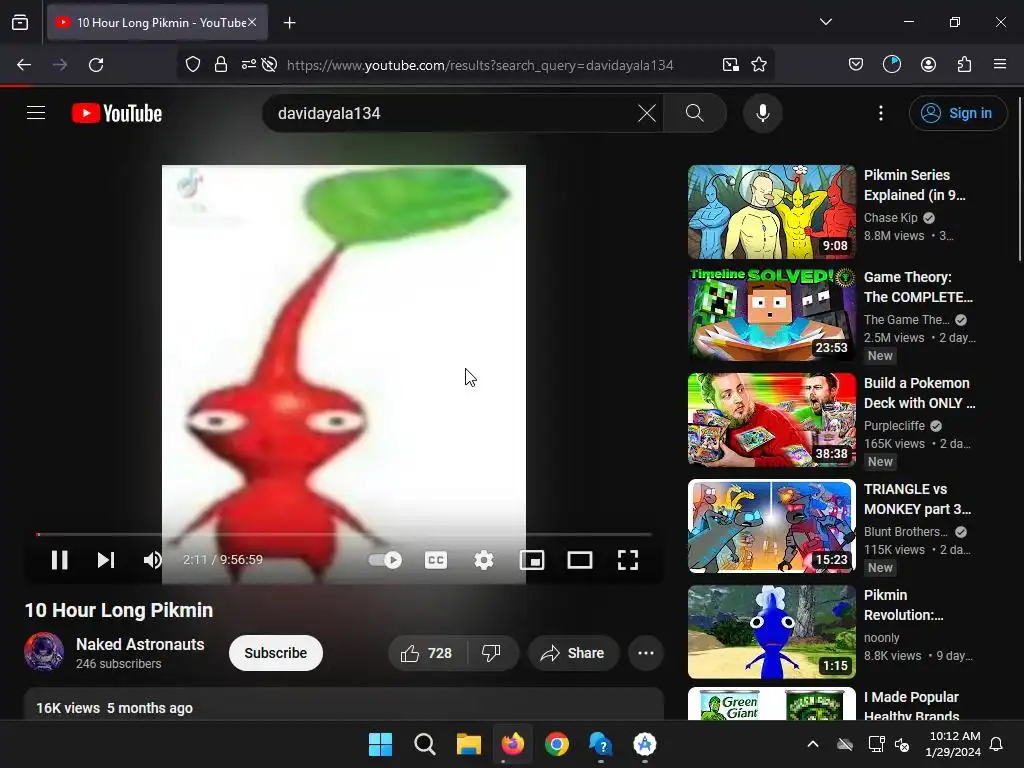Show hidden system tray icons

[812, 744]
